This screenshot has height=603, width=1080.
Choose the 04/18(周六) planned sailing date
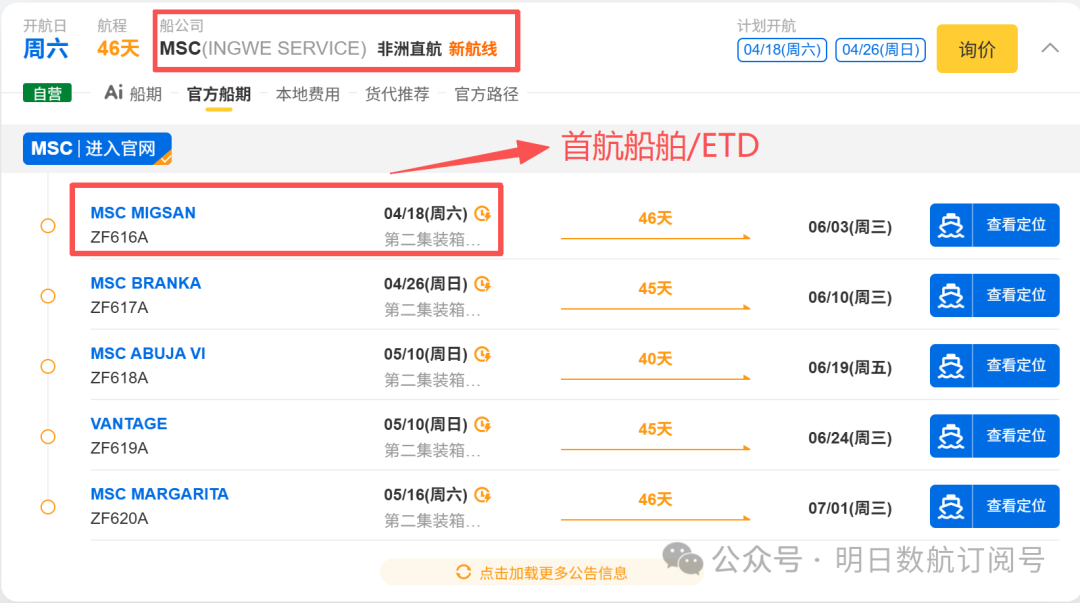coord(781,49)
